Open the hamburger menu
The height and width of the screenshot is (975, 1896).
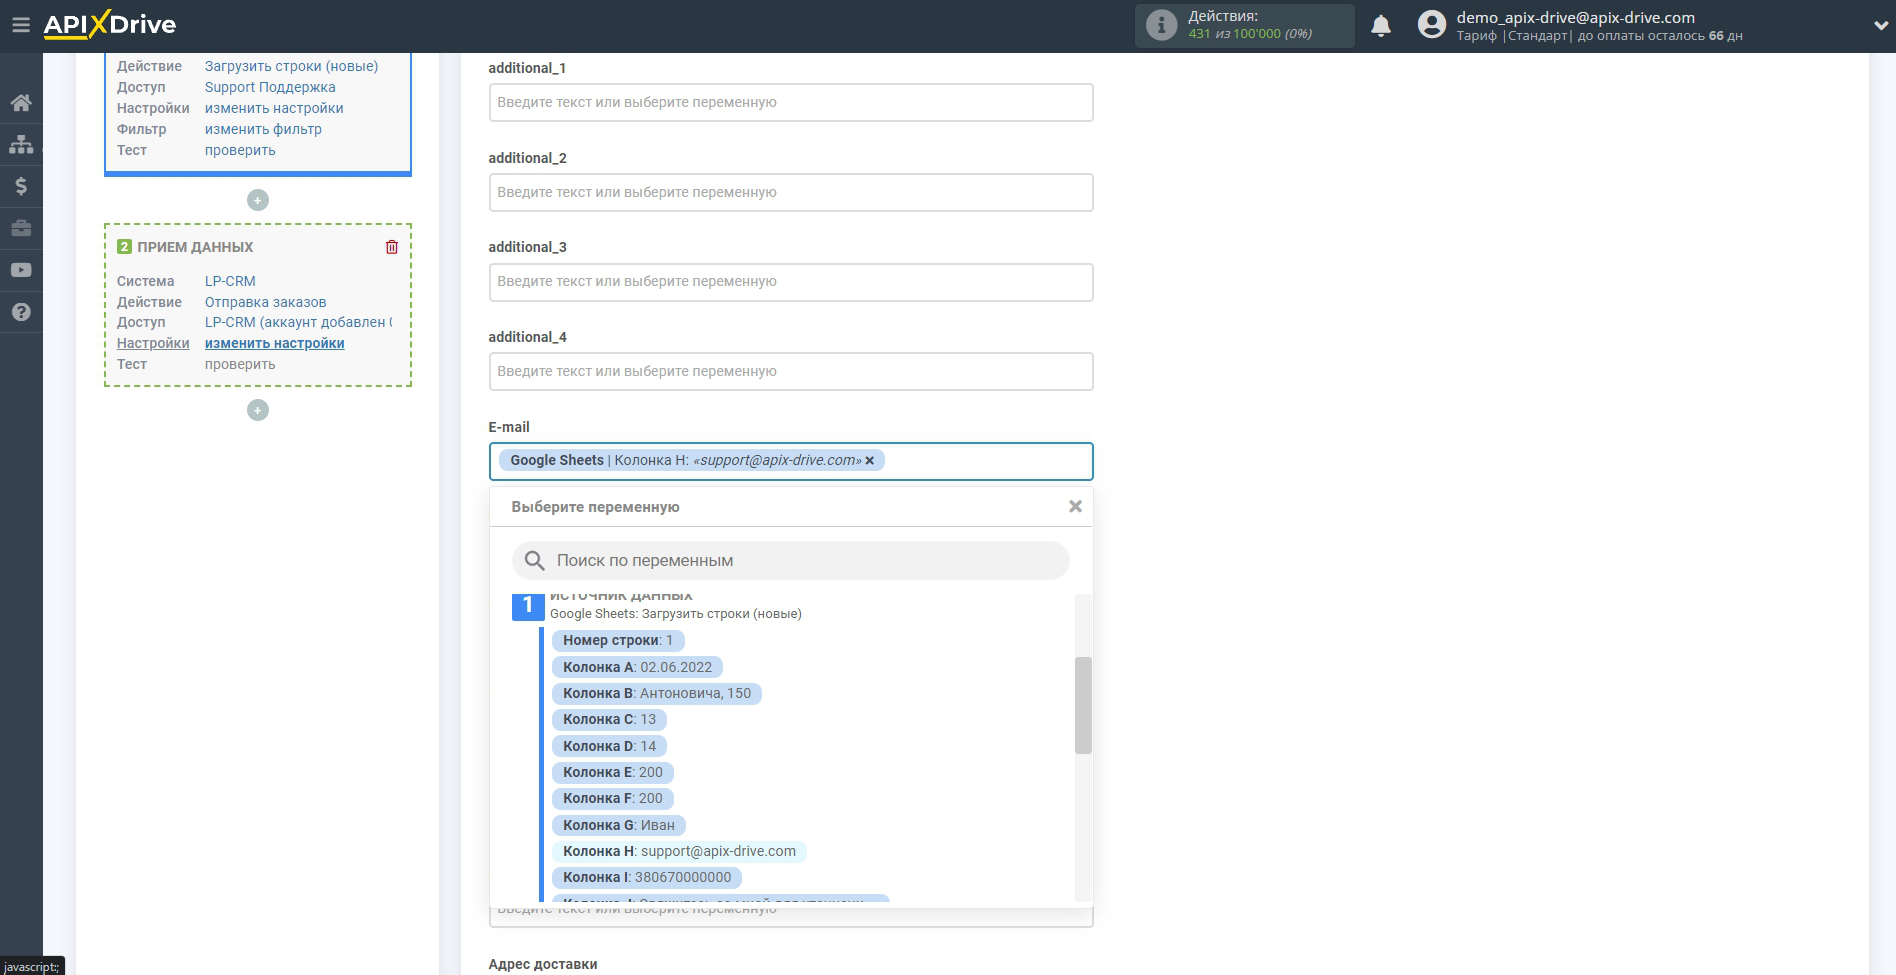tap(20, 25)
